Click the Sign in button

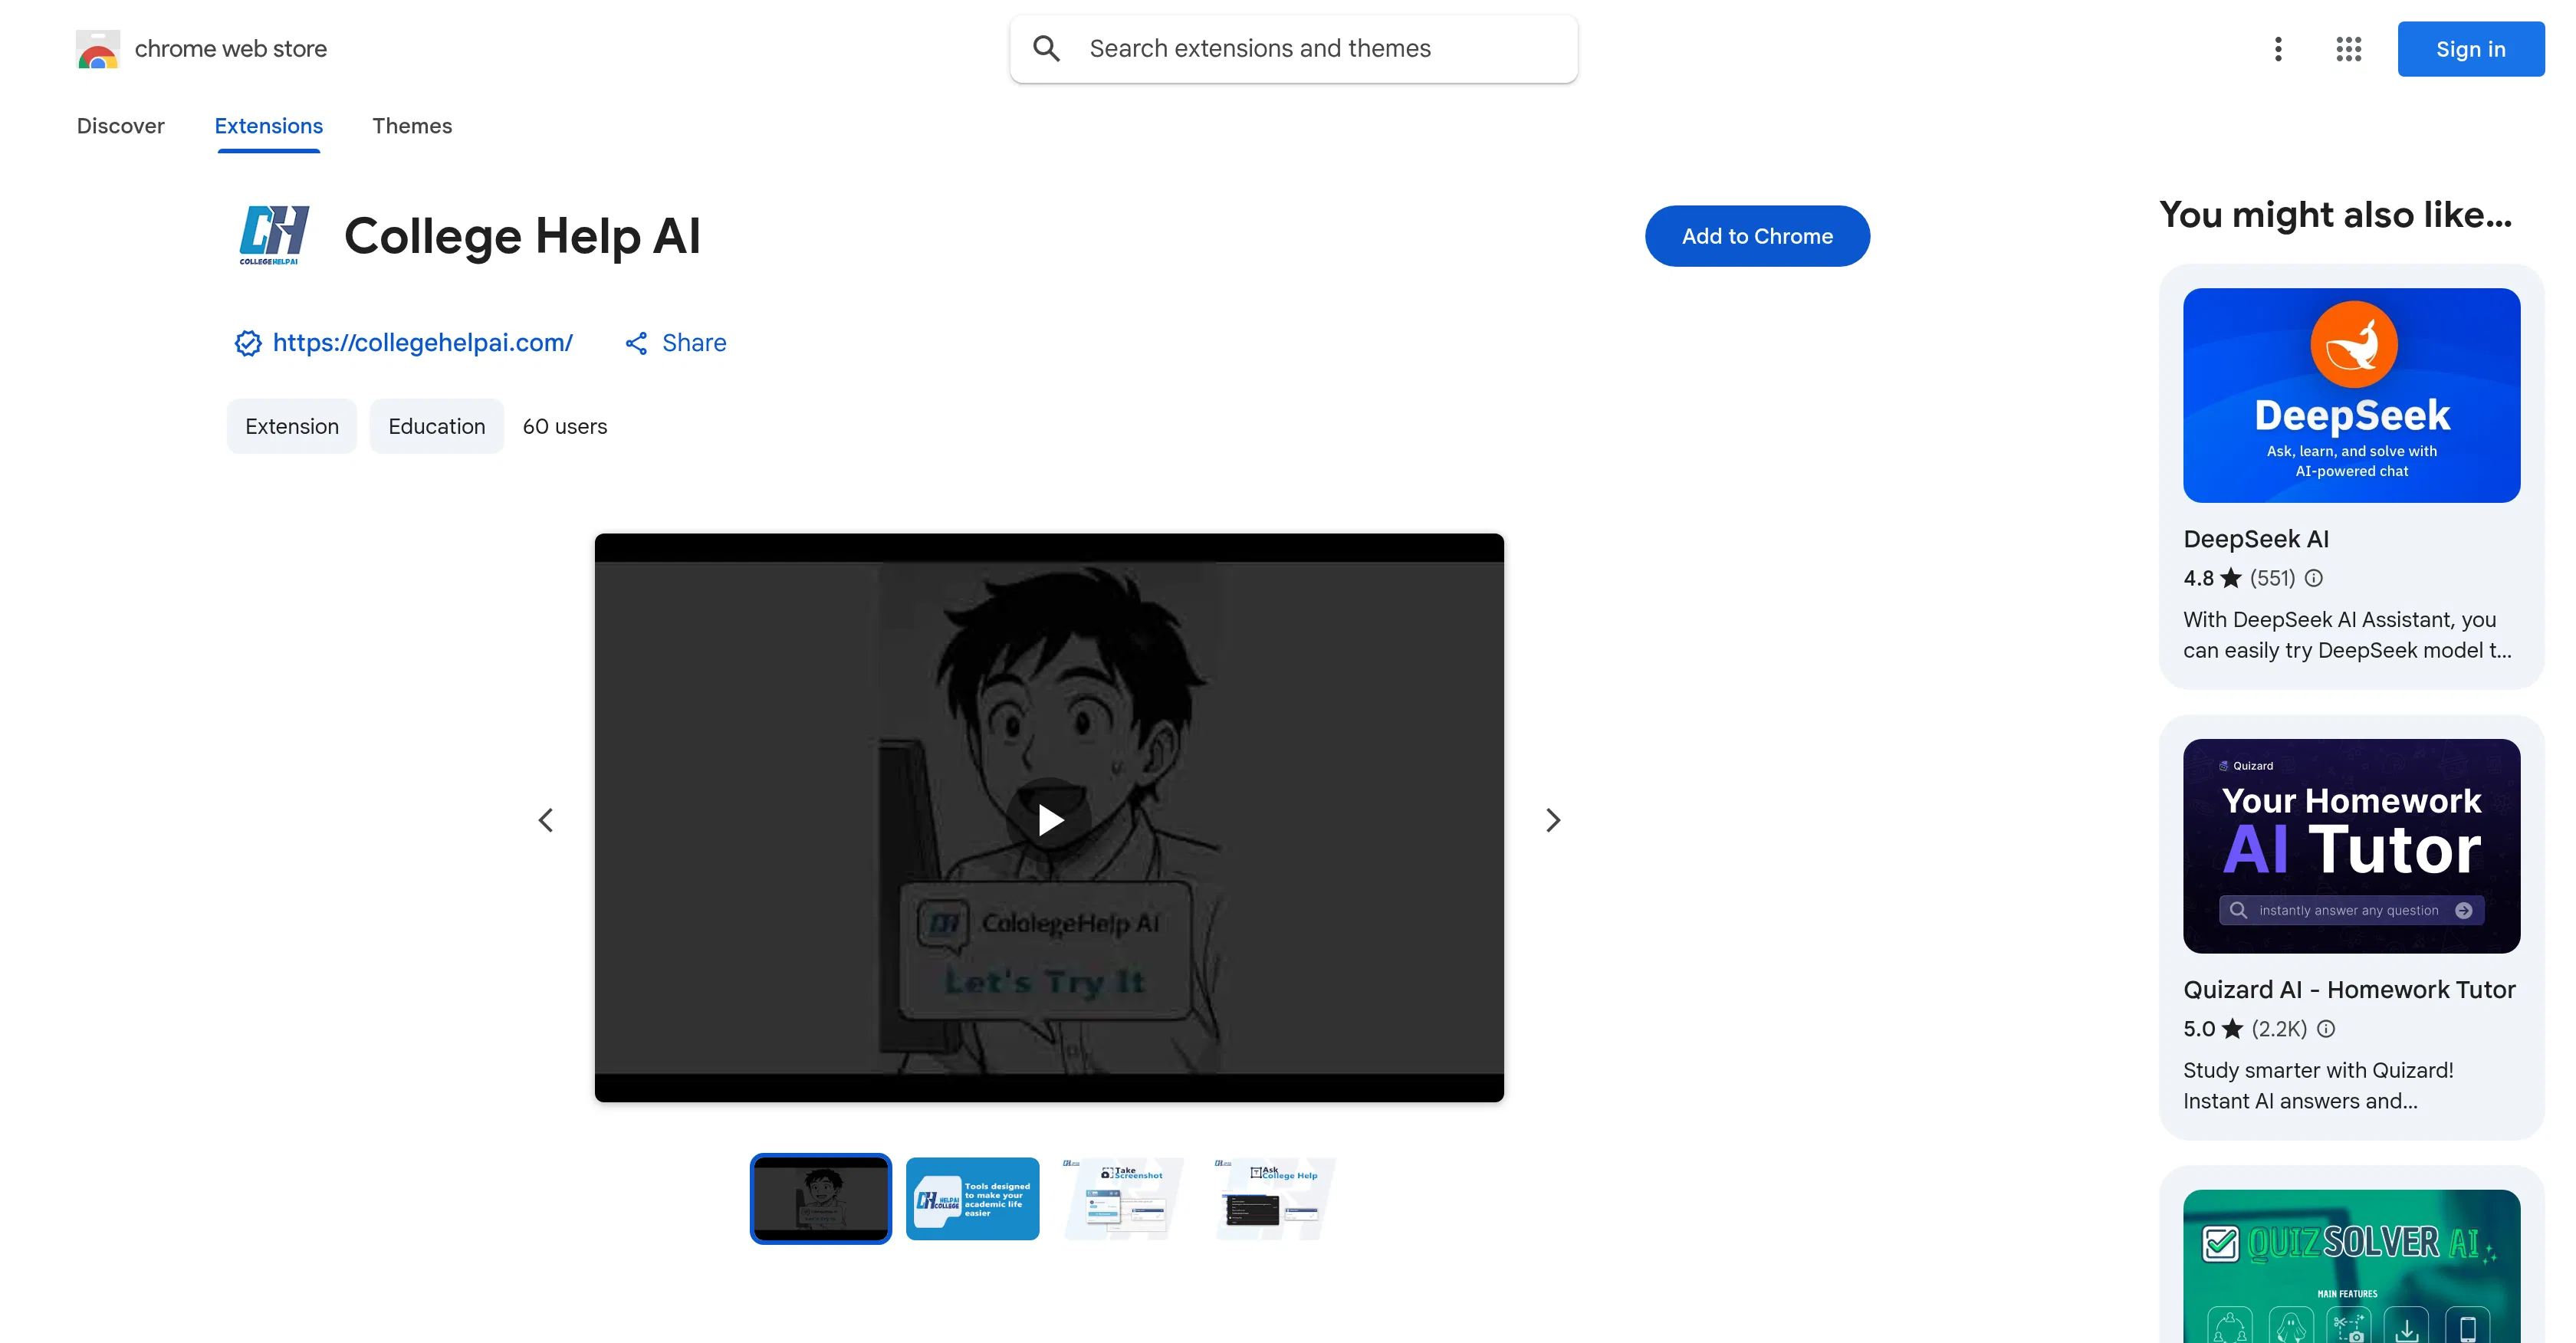pyautogui.click(x=2470, y=48)
